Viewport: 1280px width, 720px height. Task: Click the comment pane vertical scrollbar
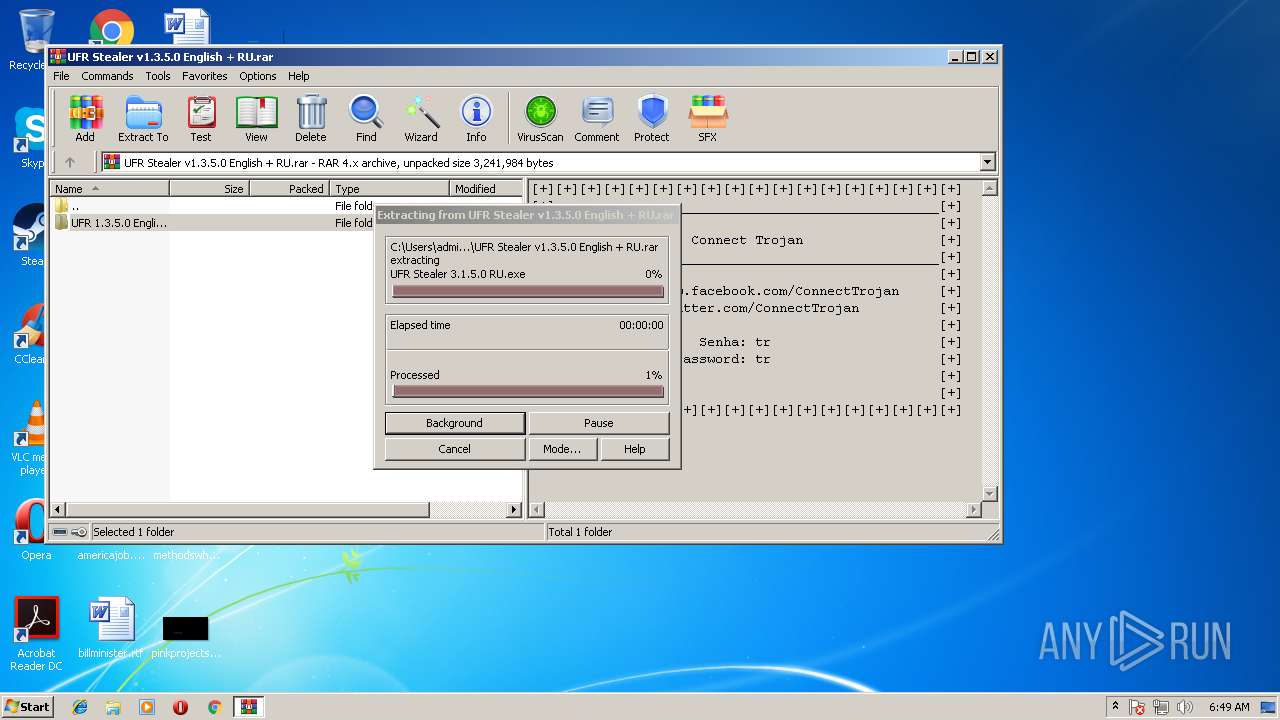[990, 340]
